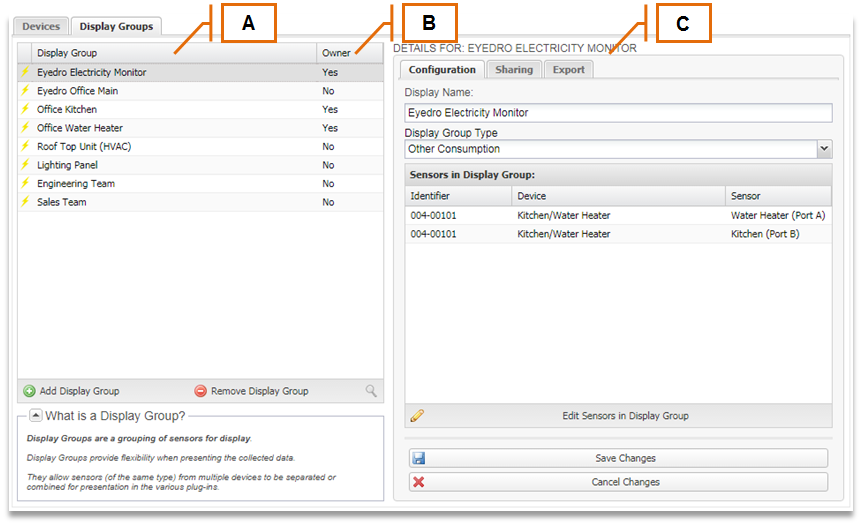
Task: Select Engineering Team display group
Action: 201,183
